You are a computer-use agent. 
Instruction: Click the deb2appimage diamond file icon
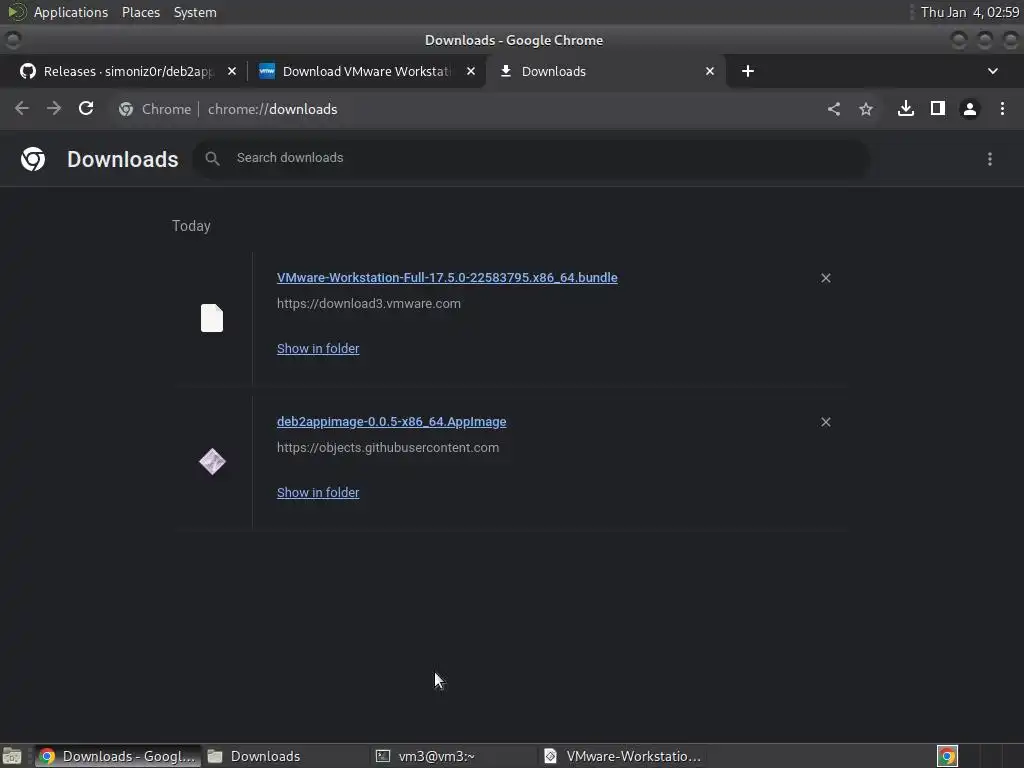pos(212,462)
